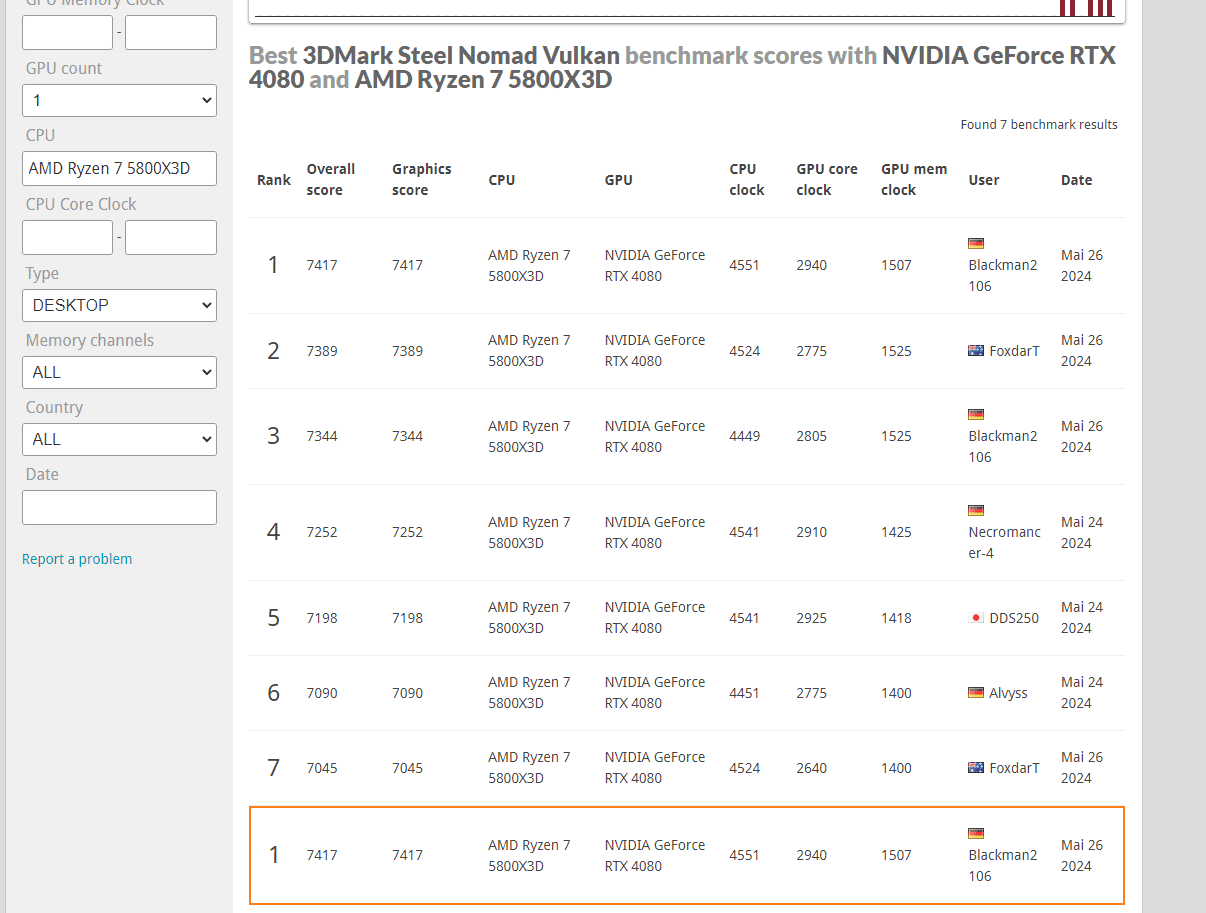
Task: Click the CPU clock column header
Action: [747, 180]
